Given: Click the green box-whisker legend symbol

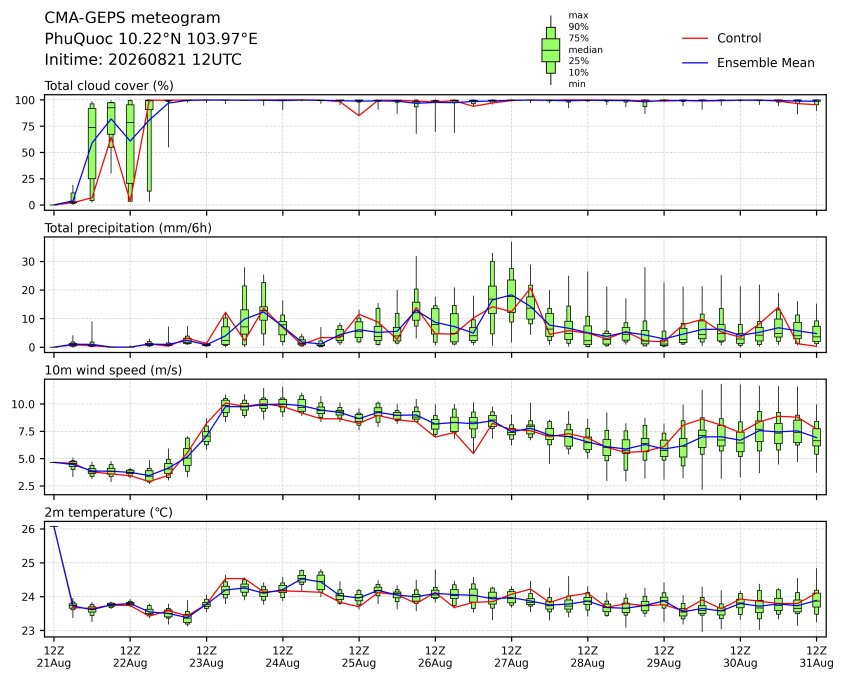Looking at the screenshot, I should [550, 50].
